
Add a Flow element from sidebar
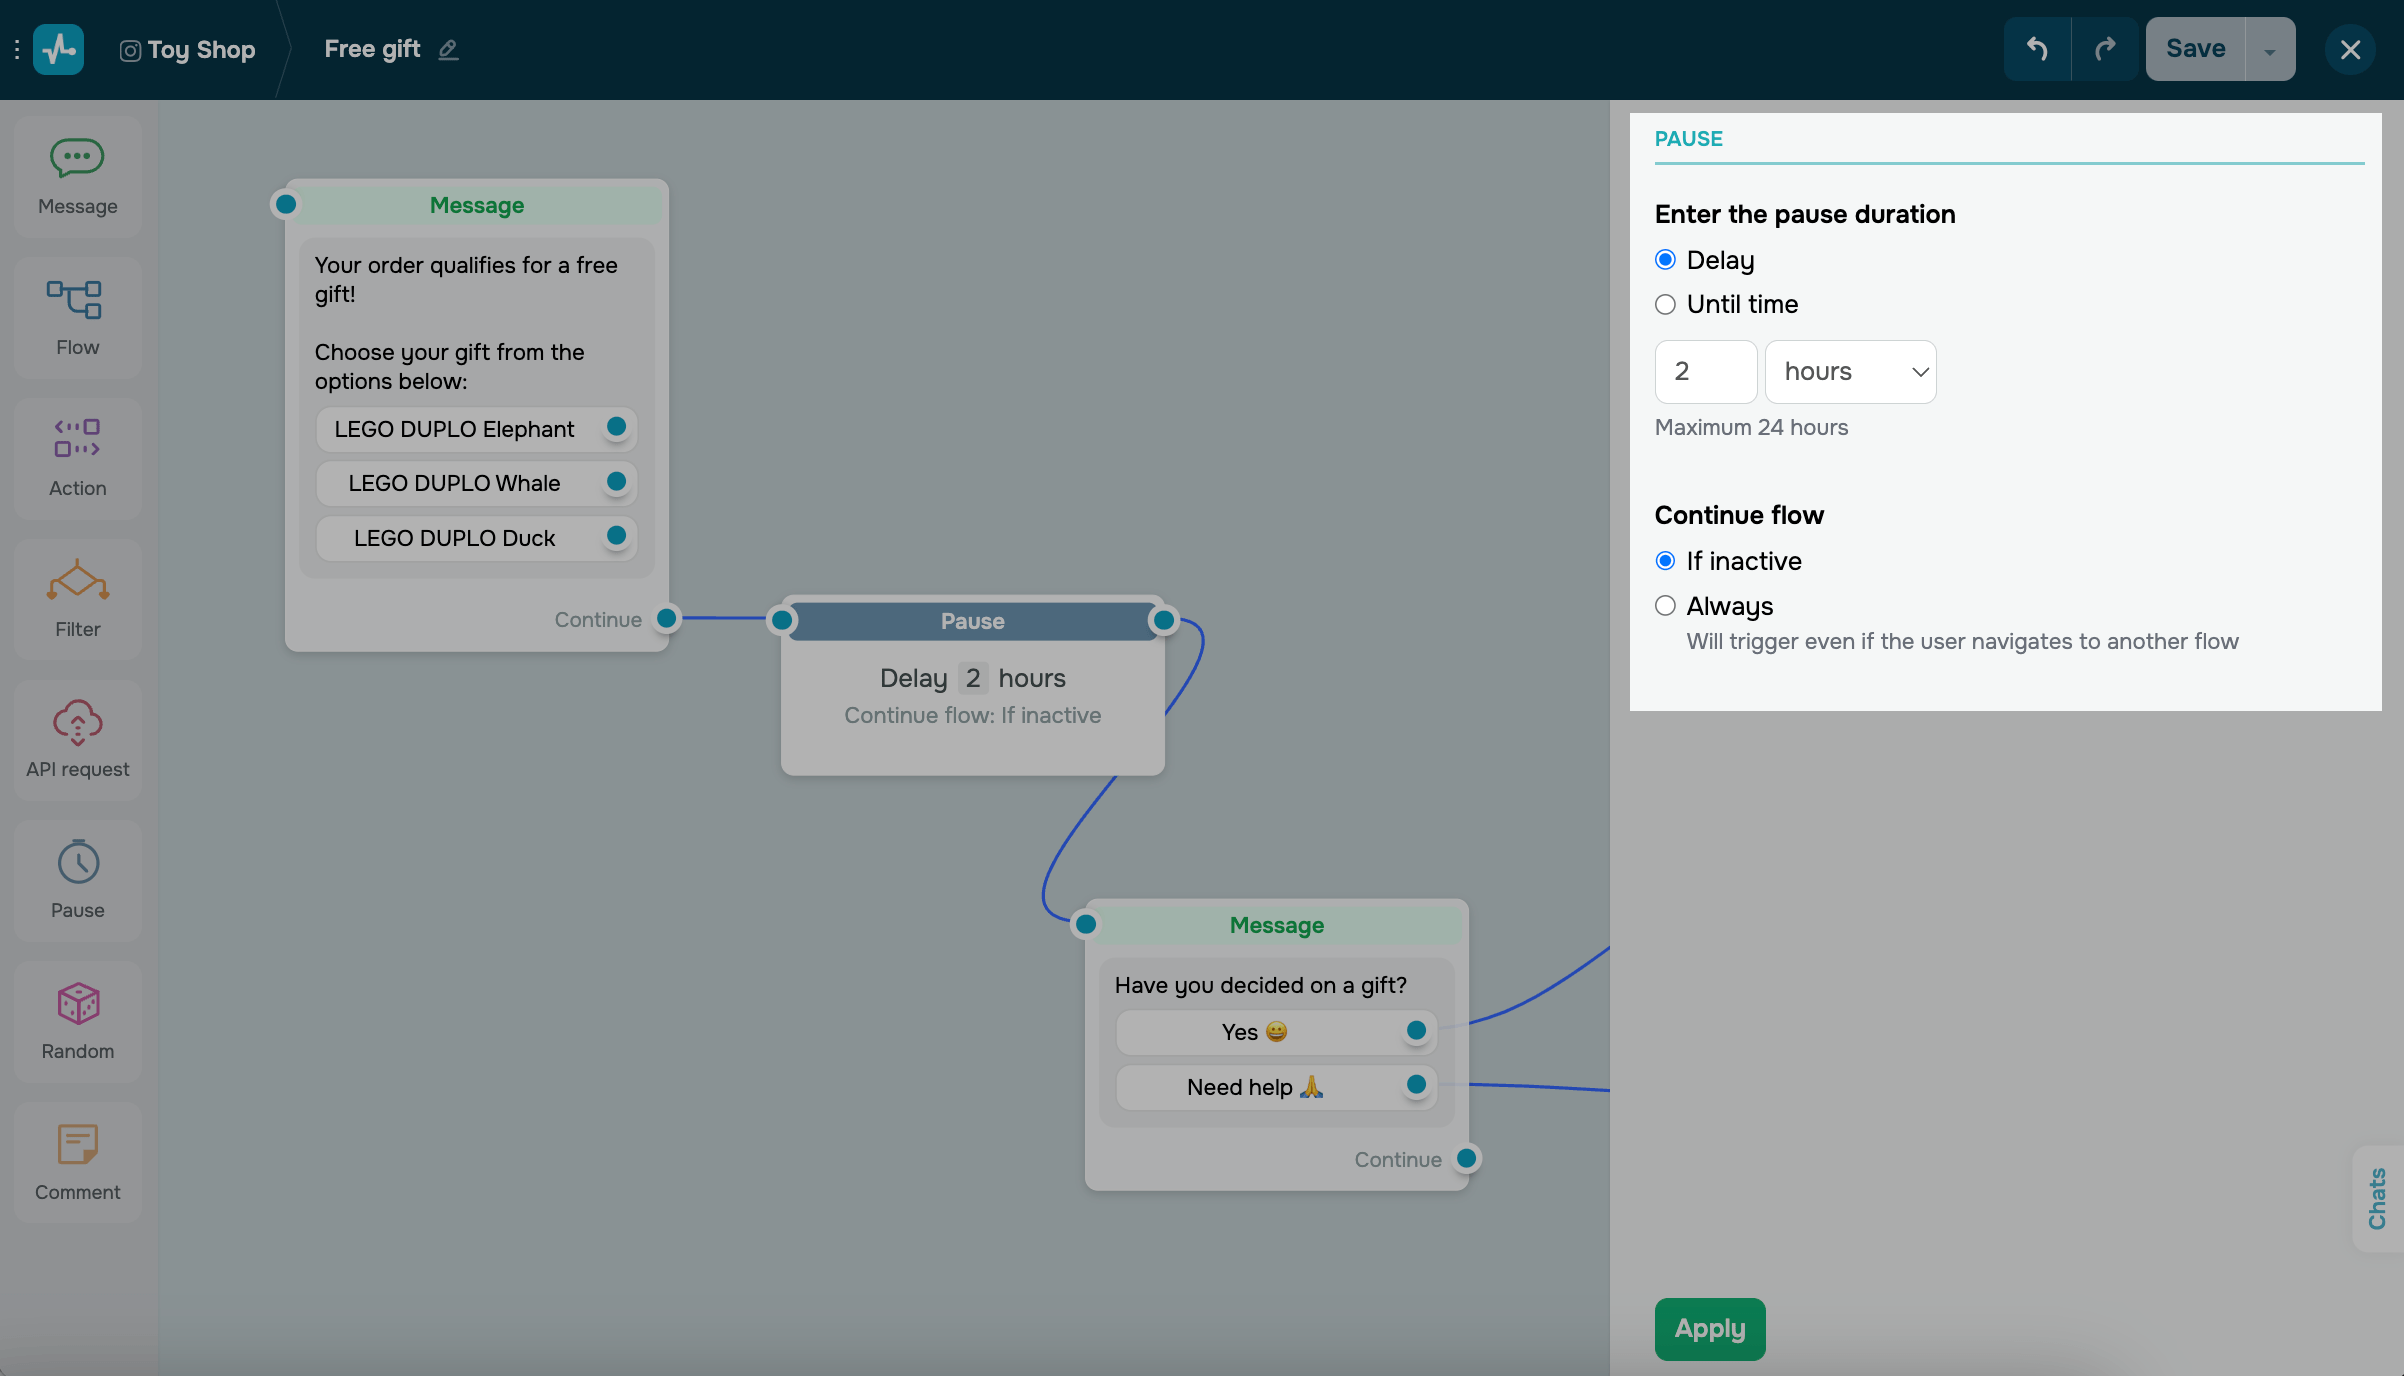click(77, 299)
